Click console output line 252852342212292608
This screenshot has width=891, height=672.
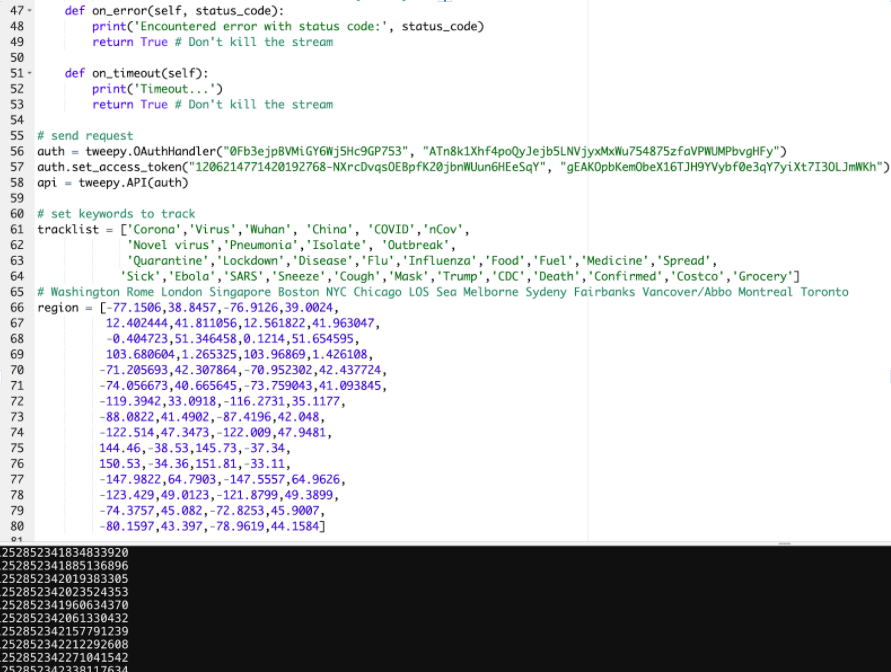[x=65, y=644]
